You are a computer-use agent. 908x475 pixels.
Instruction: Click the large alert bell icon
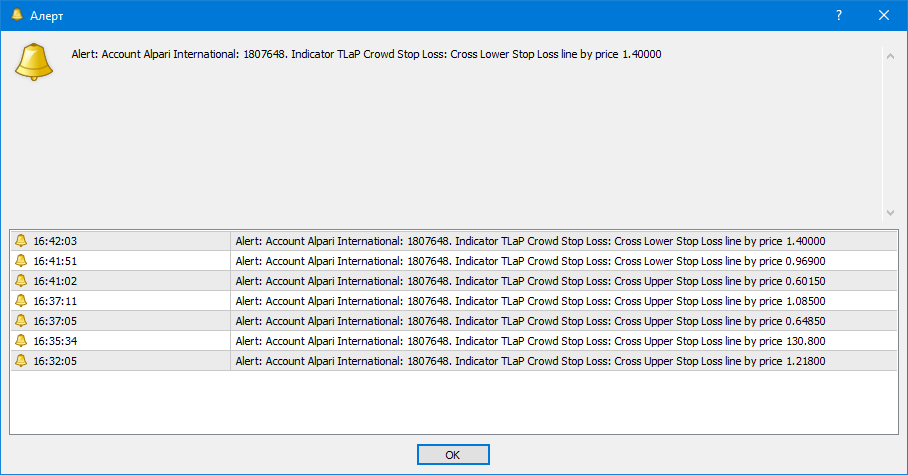coord(34,62)
